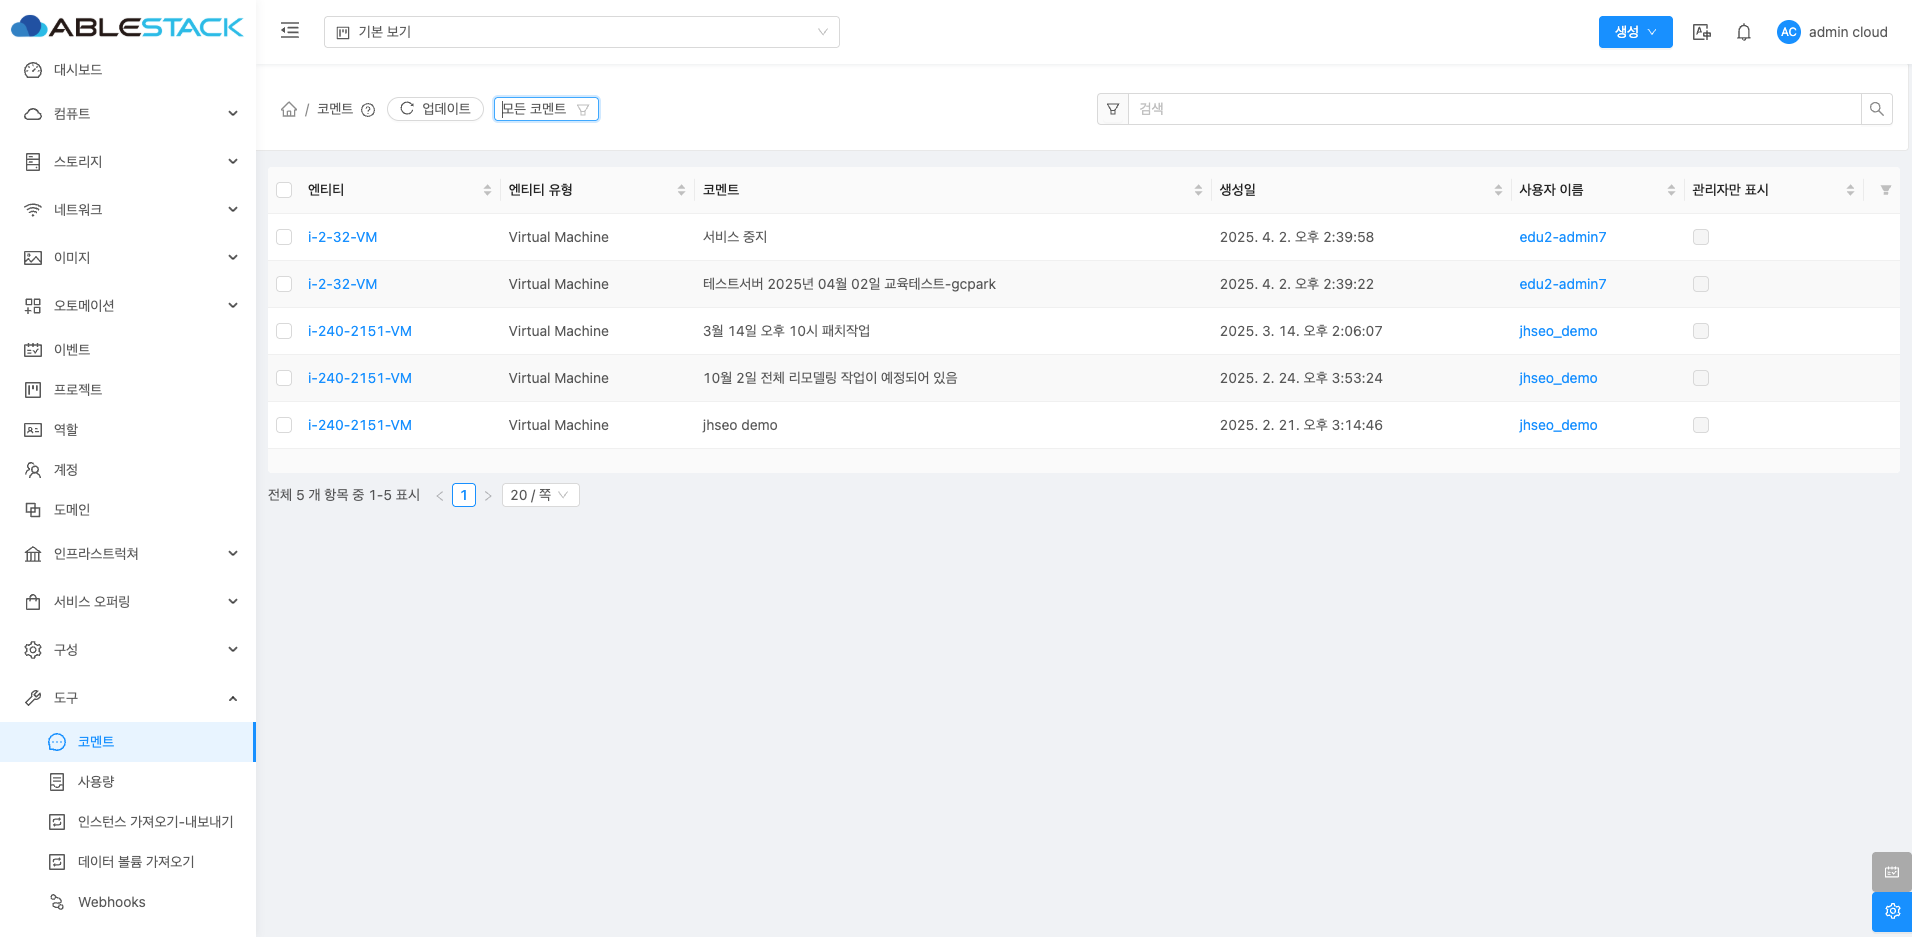Expand 스토리지 sidebar section

click(128, 162)
